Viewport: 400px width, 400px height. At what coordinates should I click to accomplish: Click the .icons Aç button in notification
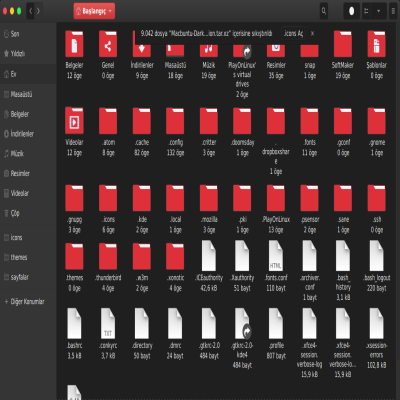coord(293,33)
